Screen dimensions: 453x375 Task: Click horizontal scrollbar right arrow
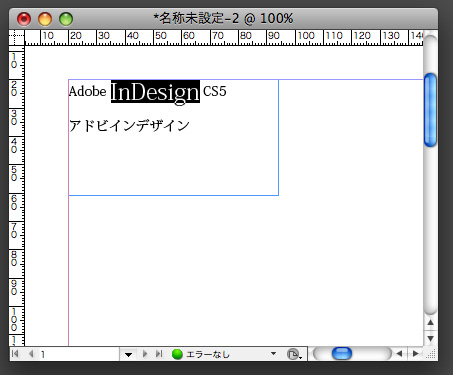point(415,354)
